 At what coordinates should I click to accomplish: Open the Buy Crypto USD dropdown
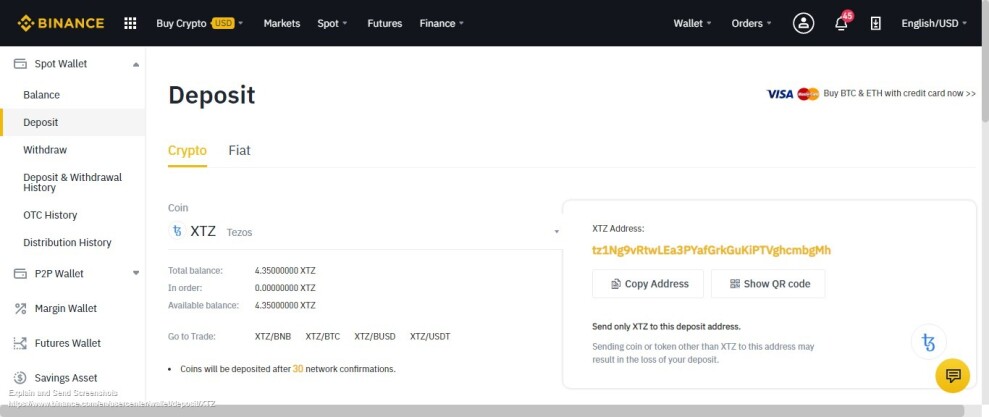click(x=199, y=23)
